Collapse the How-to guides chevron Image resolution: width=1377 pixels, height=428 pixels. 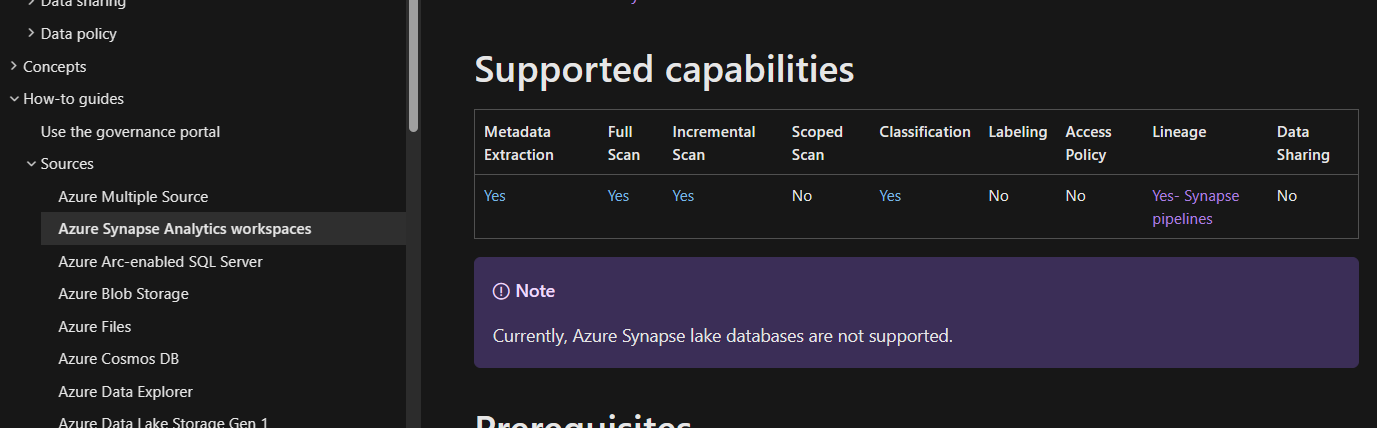13,99
